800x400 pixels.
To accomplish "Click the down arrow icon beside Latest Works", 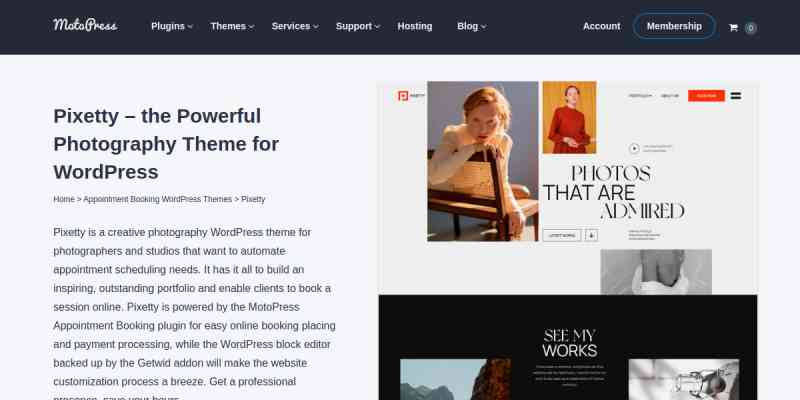I will [x=591, y=235].
